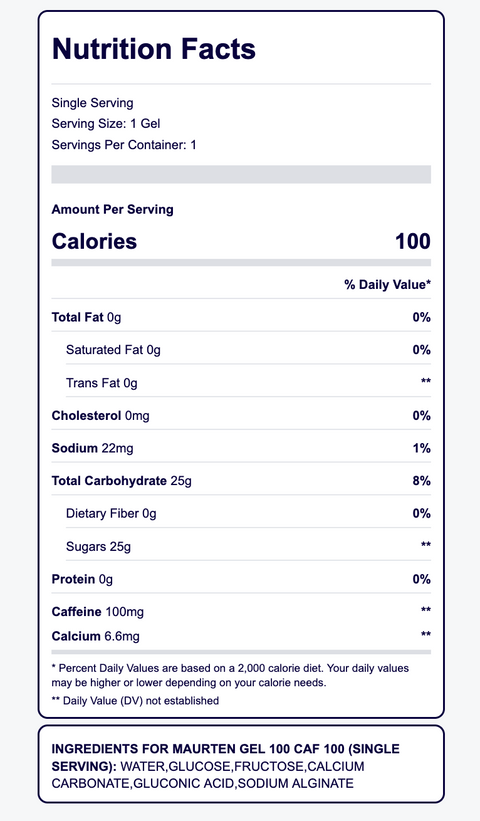Click the % Daily Value* header

click(x=387, y=285)
